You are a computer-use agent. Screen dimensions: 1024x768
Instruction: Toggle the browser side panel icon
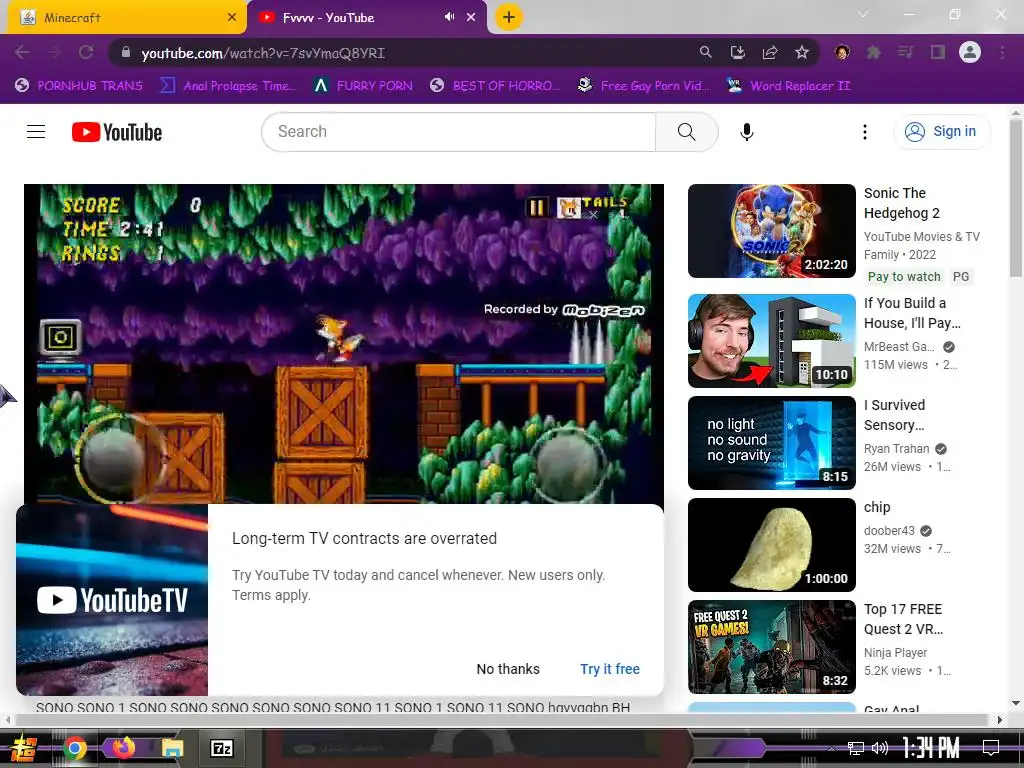point(938,52)
